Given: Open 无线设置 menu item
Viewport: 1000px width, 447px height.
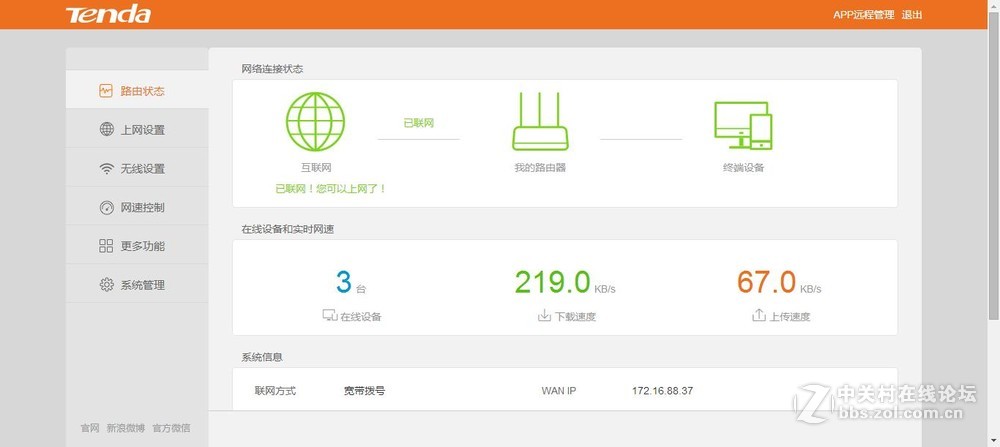Looking at the screenshot, I should coord(142,169).
